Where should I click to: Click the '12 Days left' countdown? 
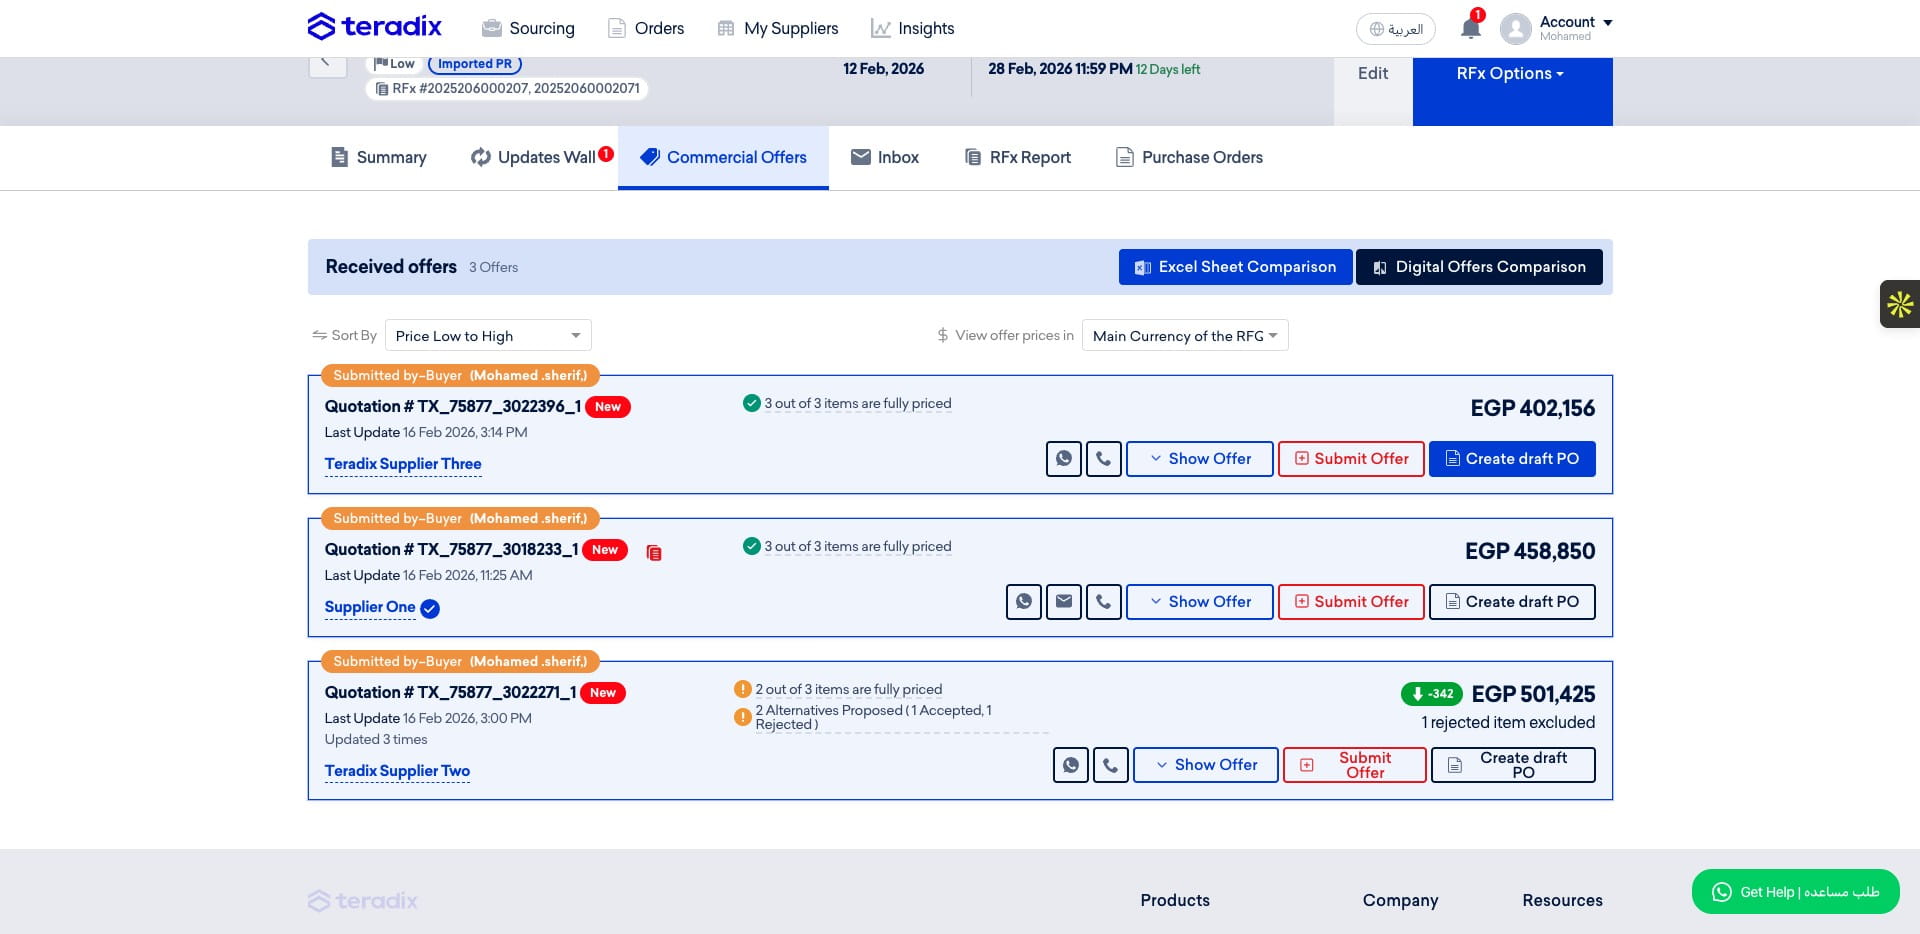1167,70
